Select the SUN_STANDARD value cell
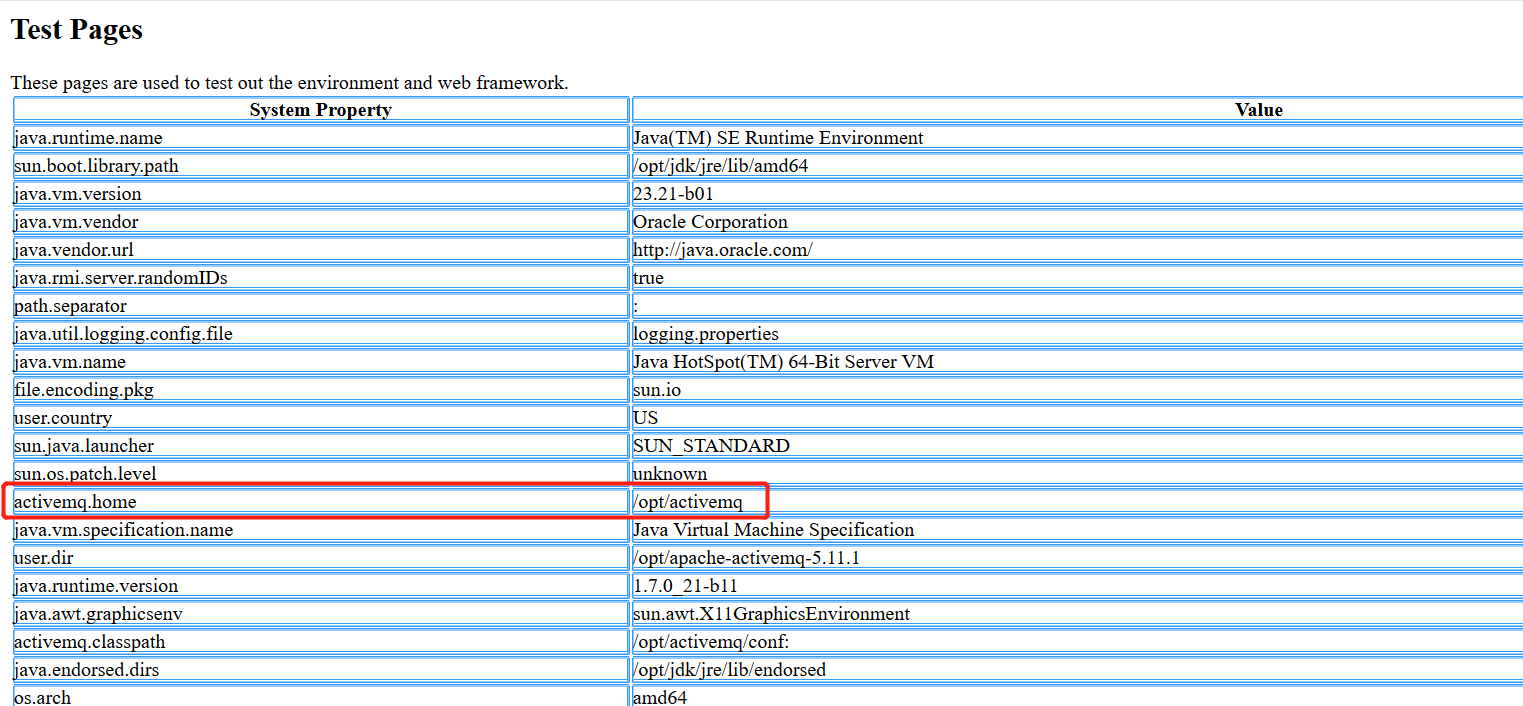 coord(712,445)
